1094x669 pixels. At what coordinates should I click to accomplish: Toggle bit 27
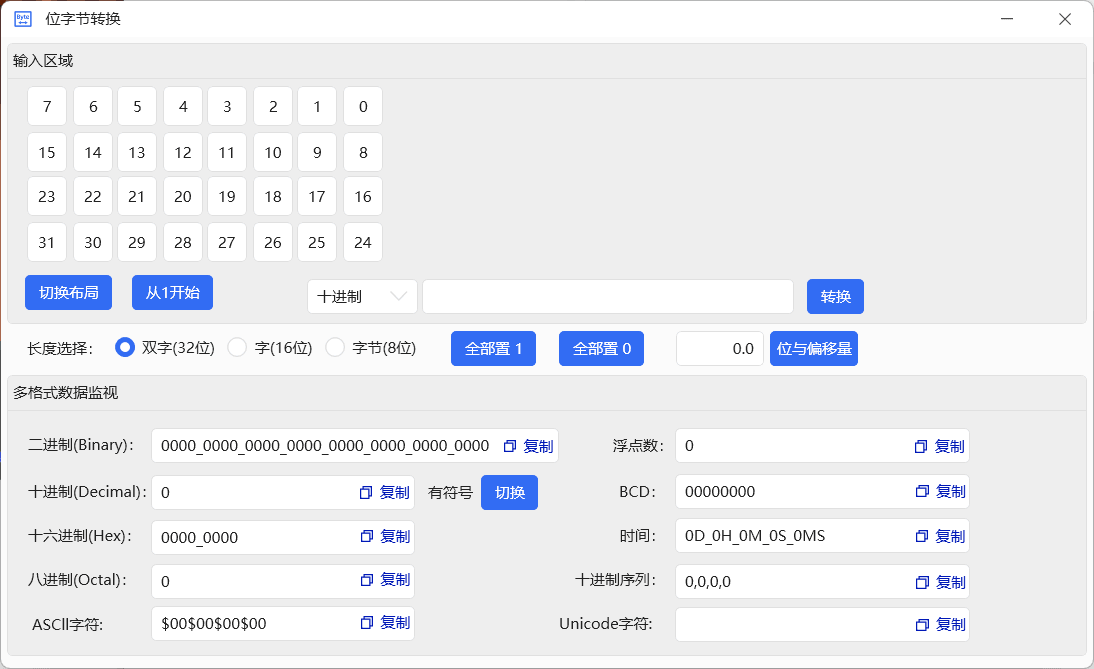point(227,242)
